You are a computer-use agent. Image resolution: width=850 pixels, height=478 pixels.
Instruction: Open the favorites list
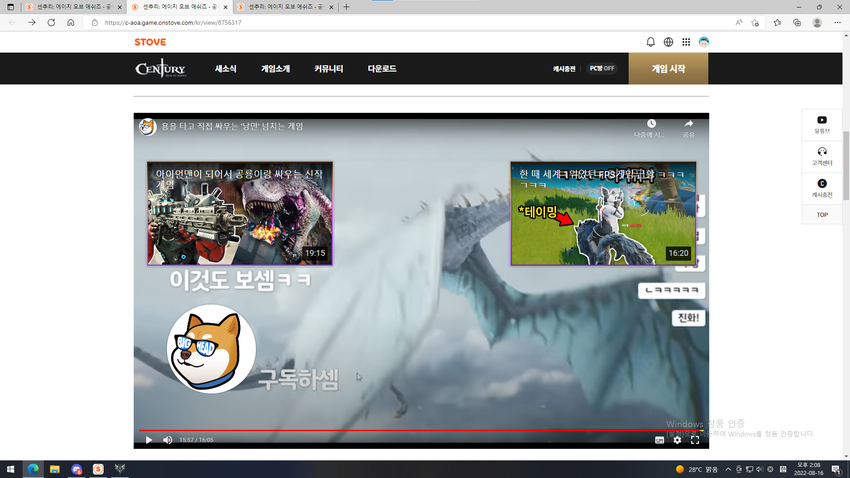pos(777,23)
